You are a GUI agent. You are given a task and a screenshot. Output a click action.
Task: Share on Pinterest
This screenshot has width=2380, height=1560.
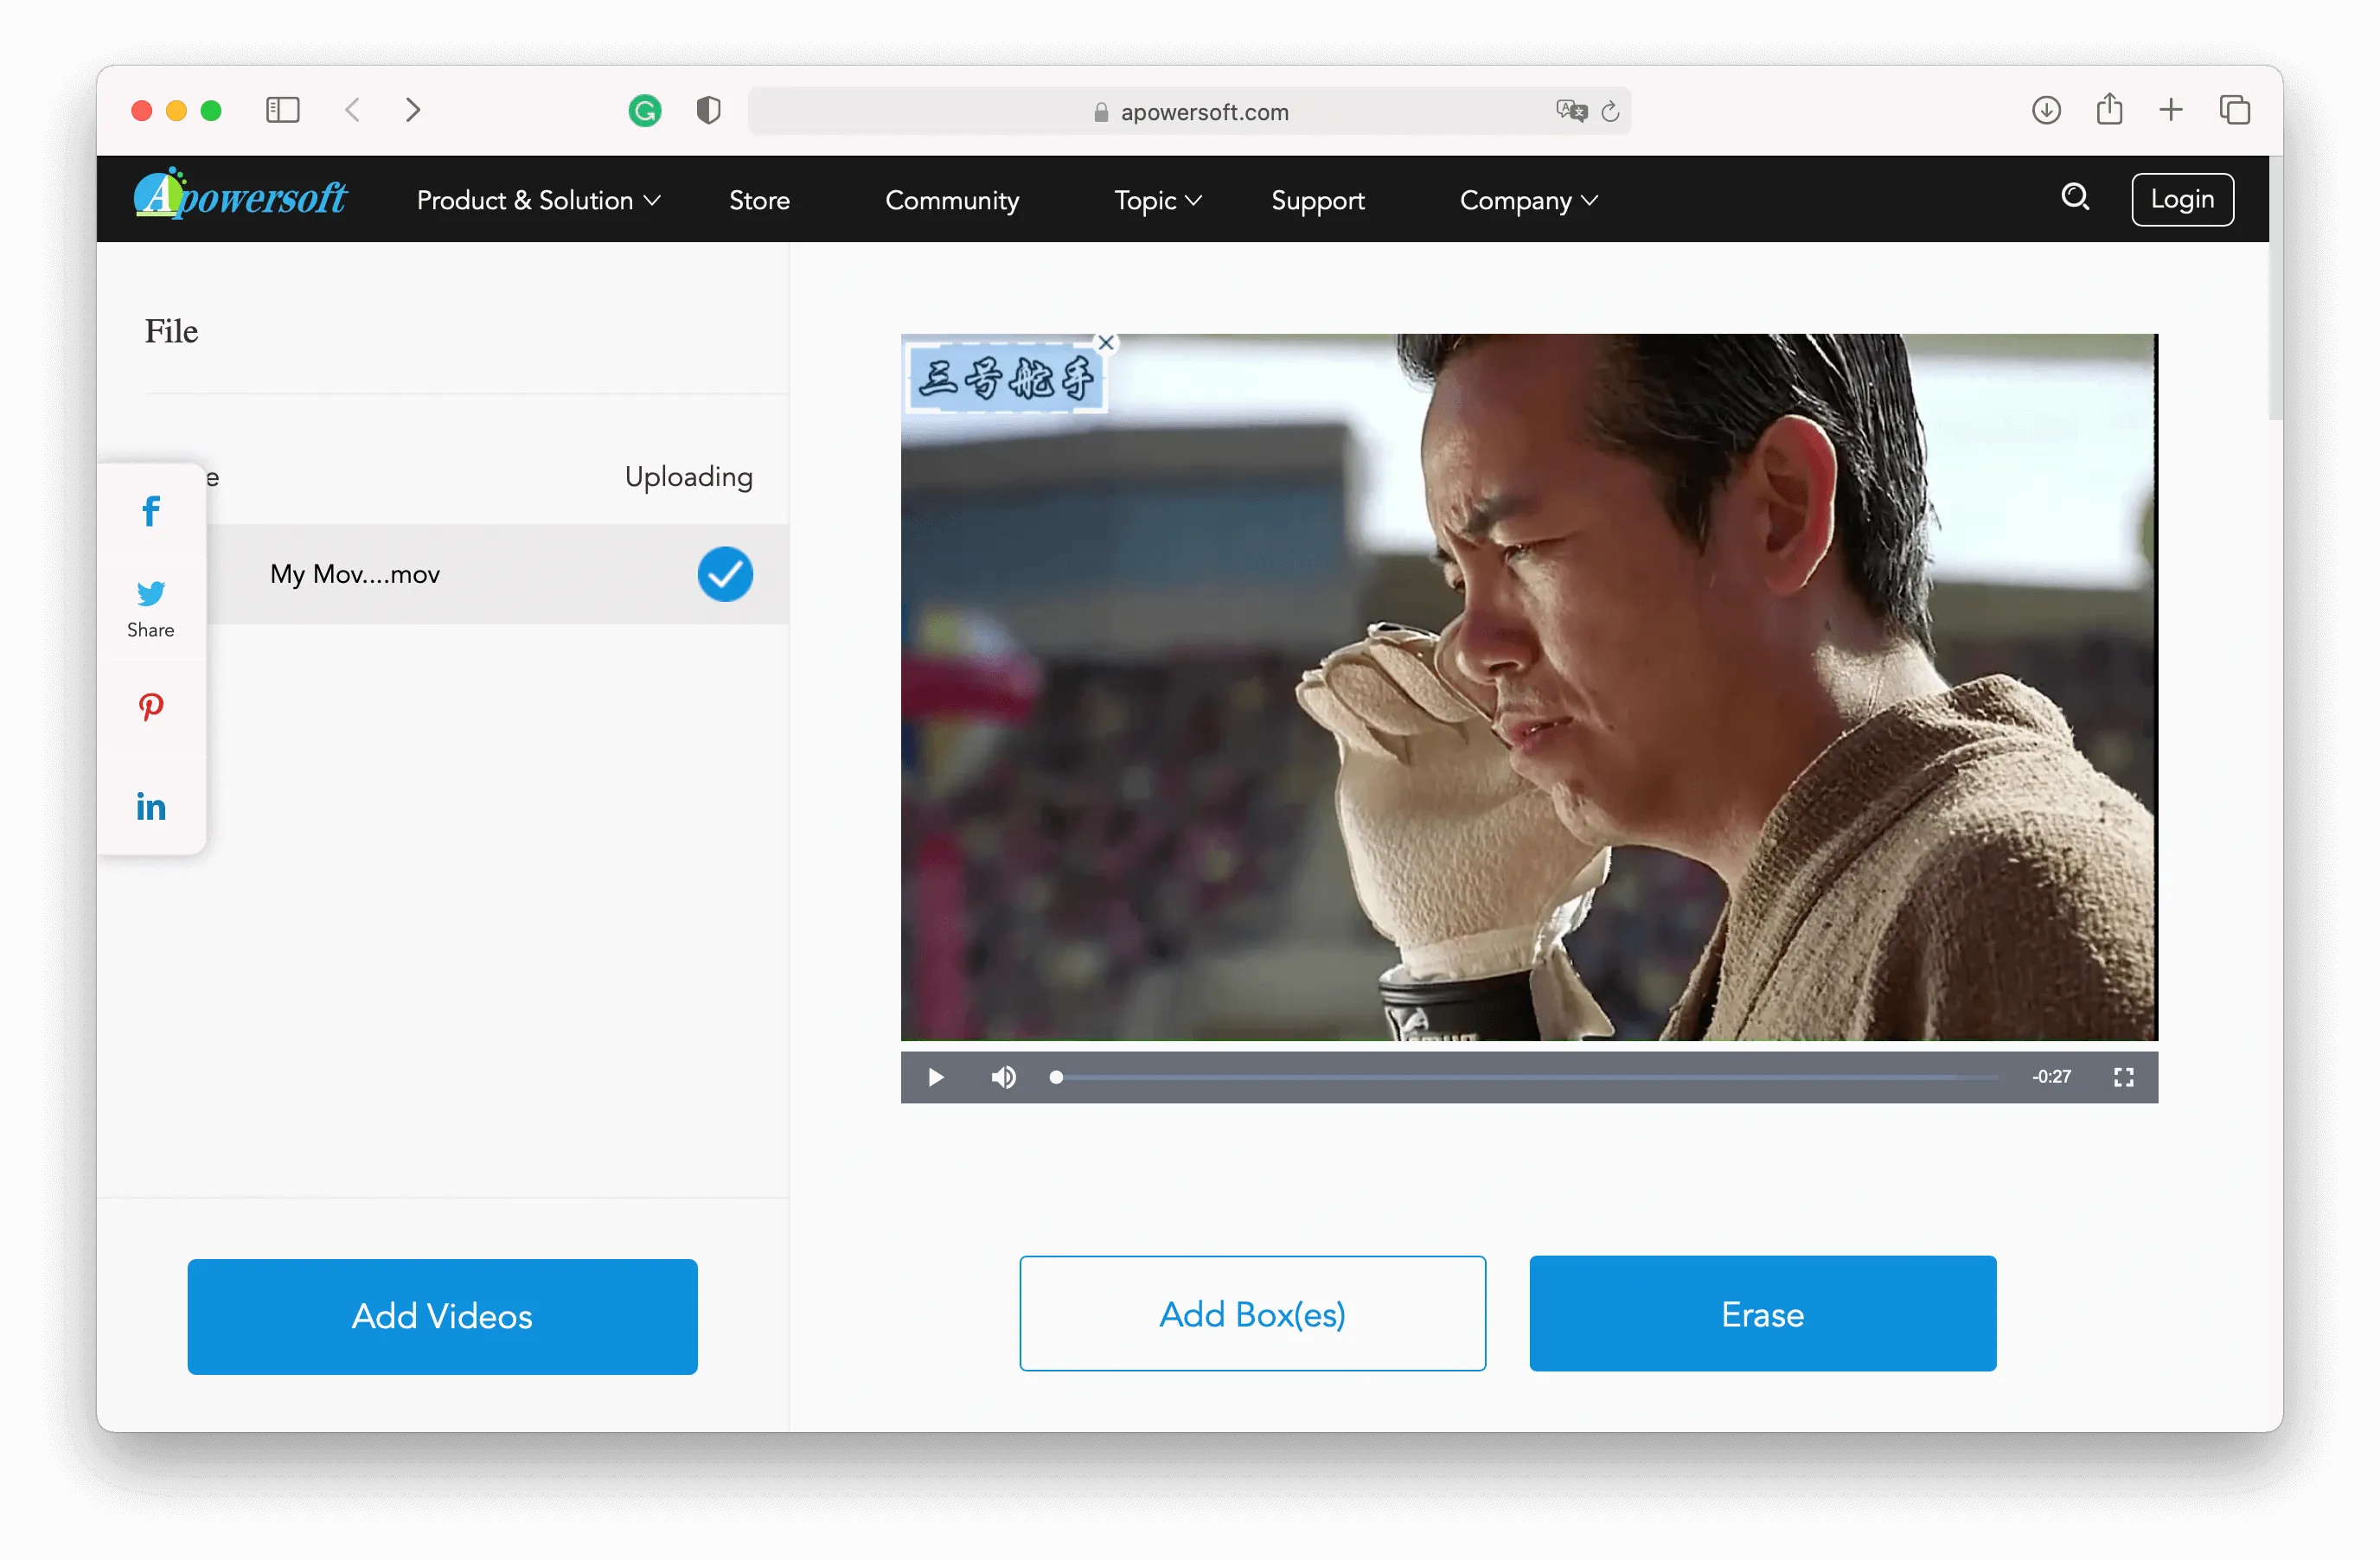[151, 707]
